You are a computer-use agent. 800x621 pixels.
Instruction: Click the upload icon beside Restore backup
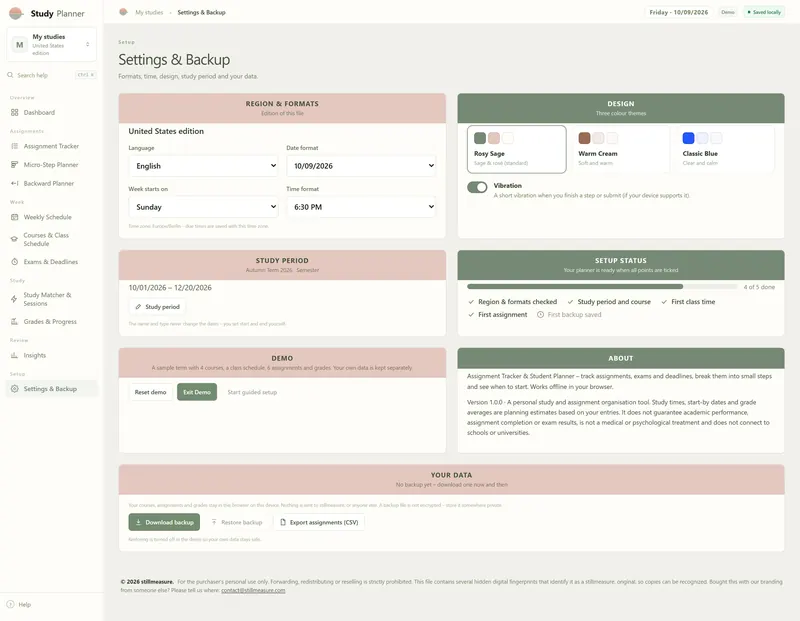click(x=214, y=522)
